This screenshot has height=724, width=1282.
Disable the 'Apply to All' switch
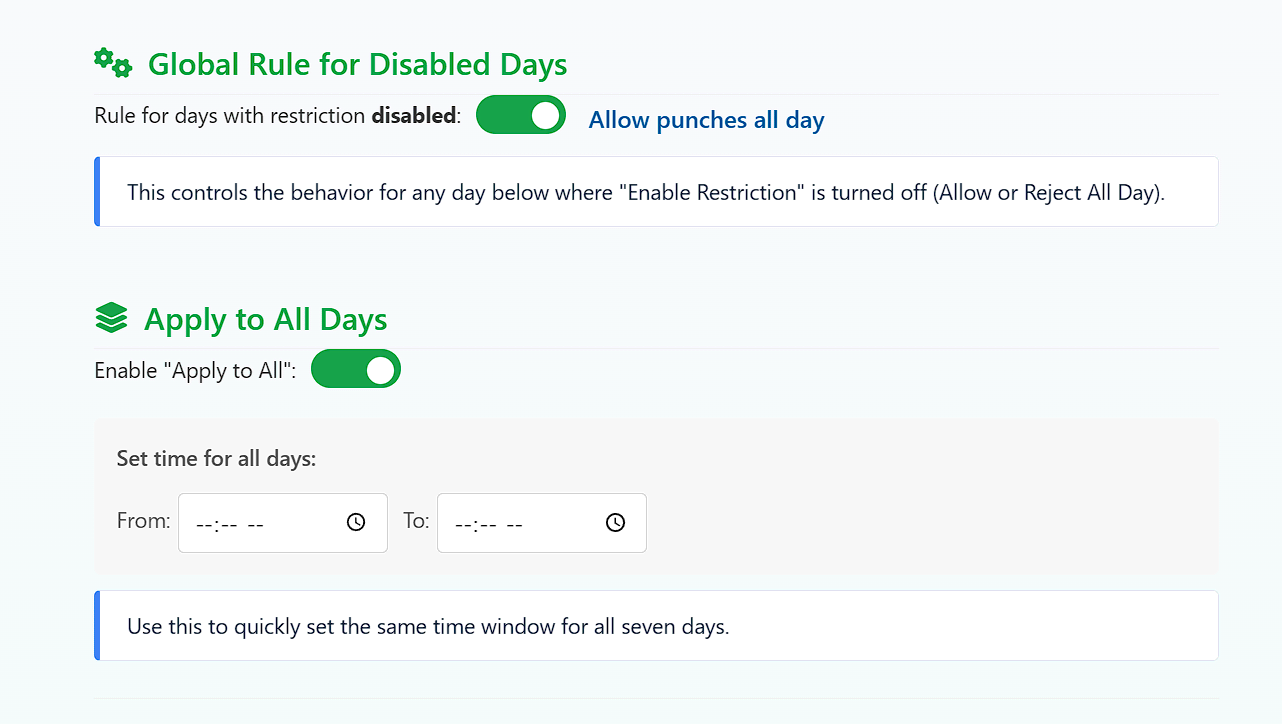tap(356, 369)
